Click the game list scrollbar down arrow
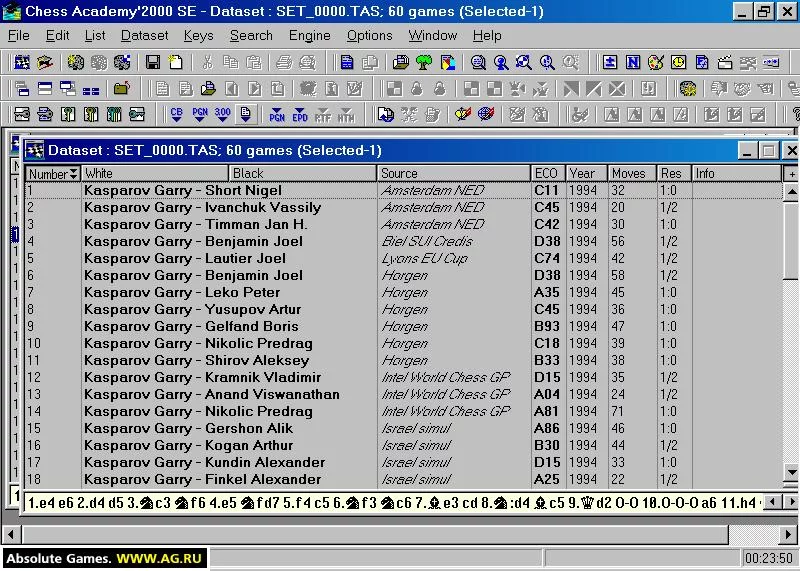Viewport: 800px width, 571px height. tap(791, 472)
